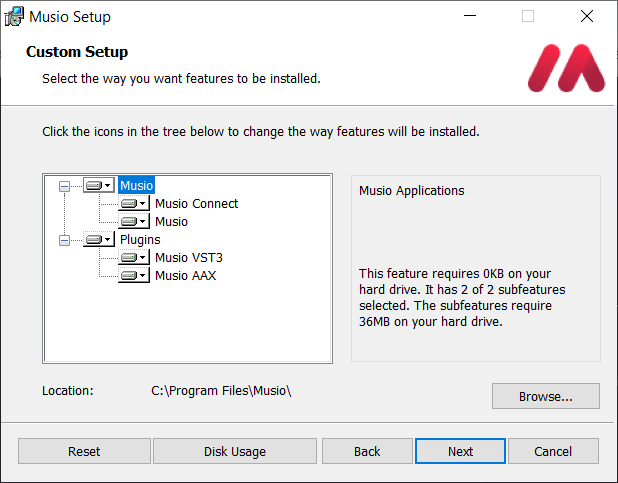Click the drive icon beside the top-level Musio feature

98,185
